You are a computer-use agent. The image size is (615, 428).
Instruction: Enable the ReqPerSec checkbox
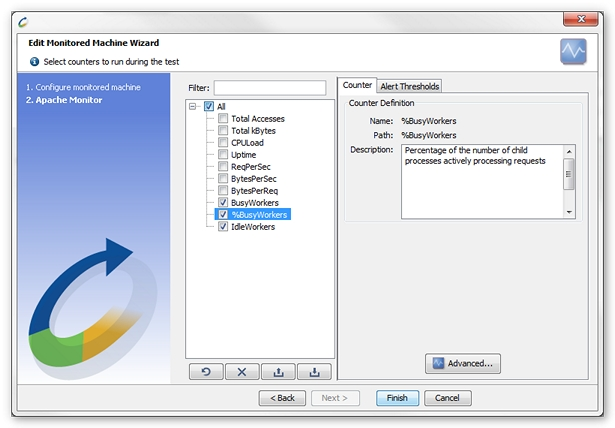pos(223,166)
